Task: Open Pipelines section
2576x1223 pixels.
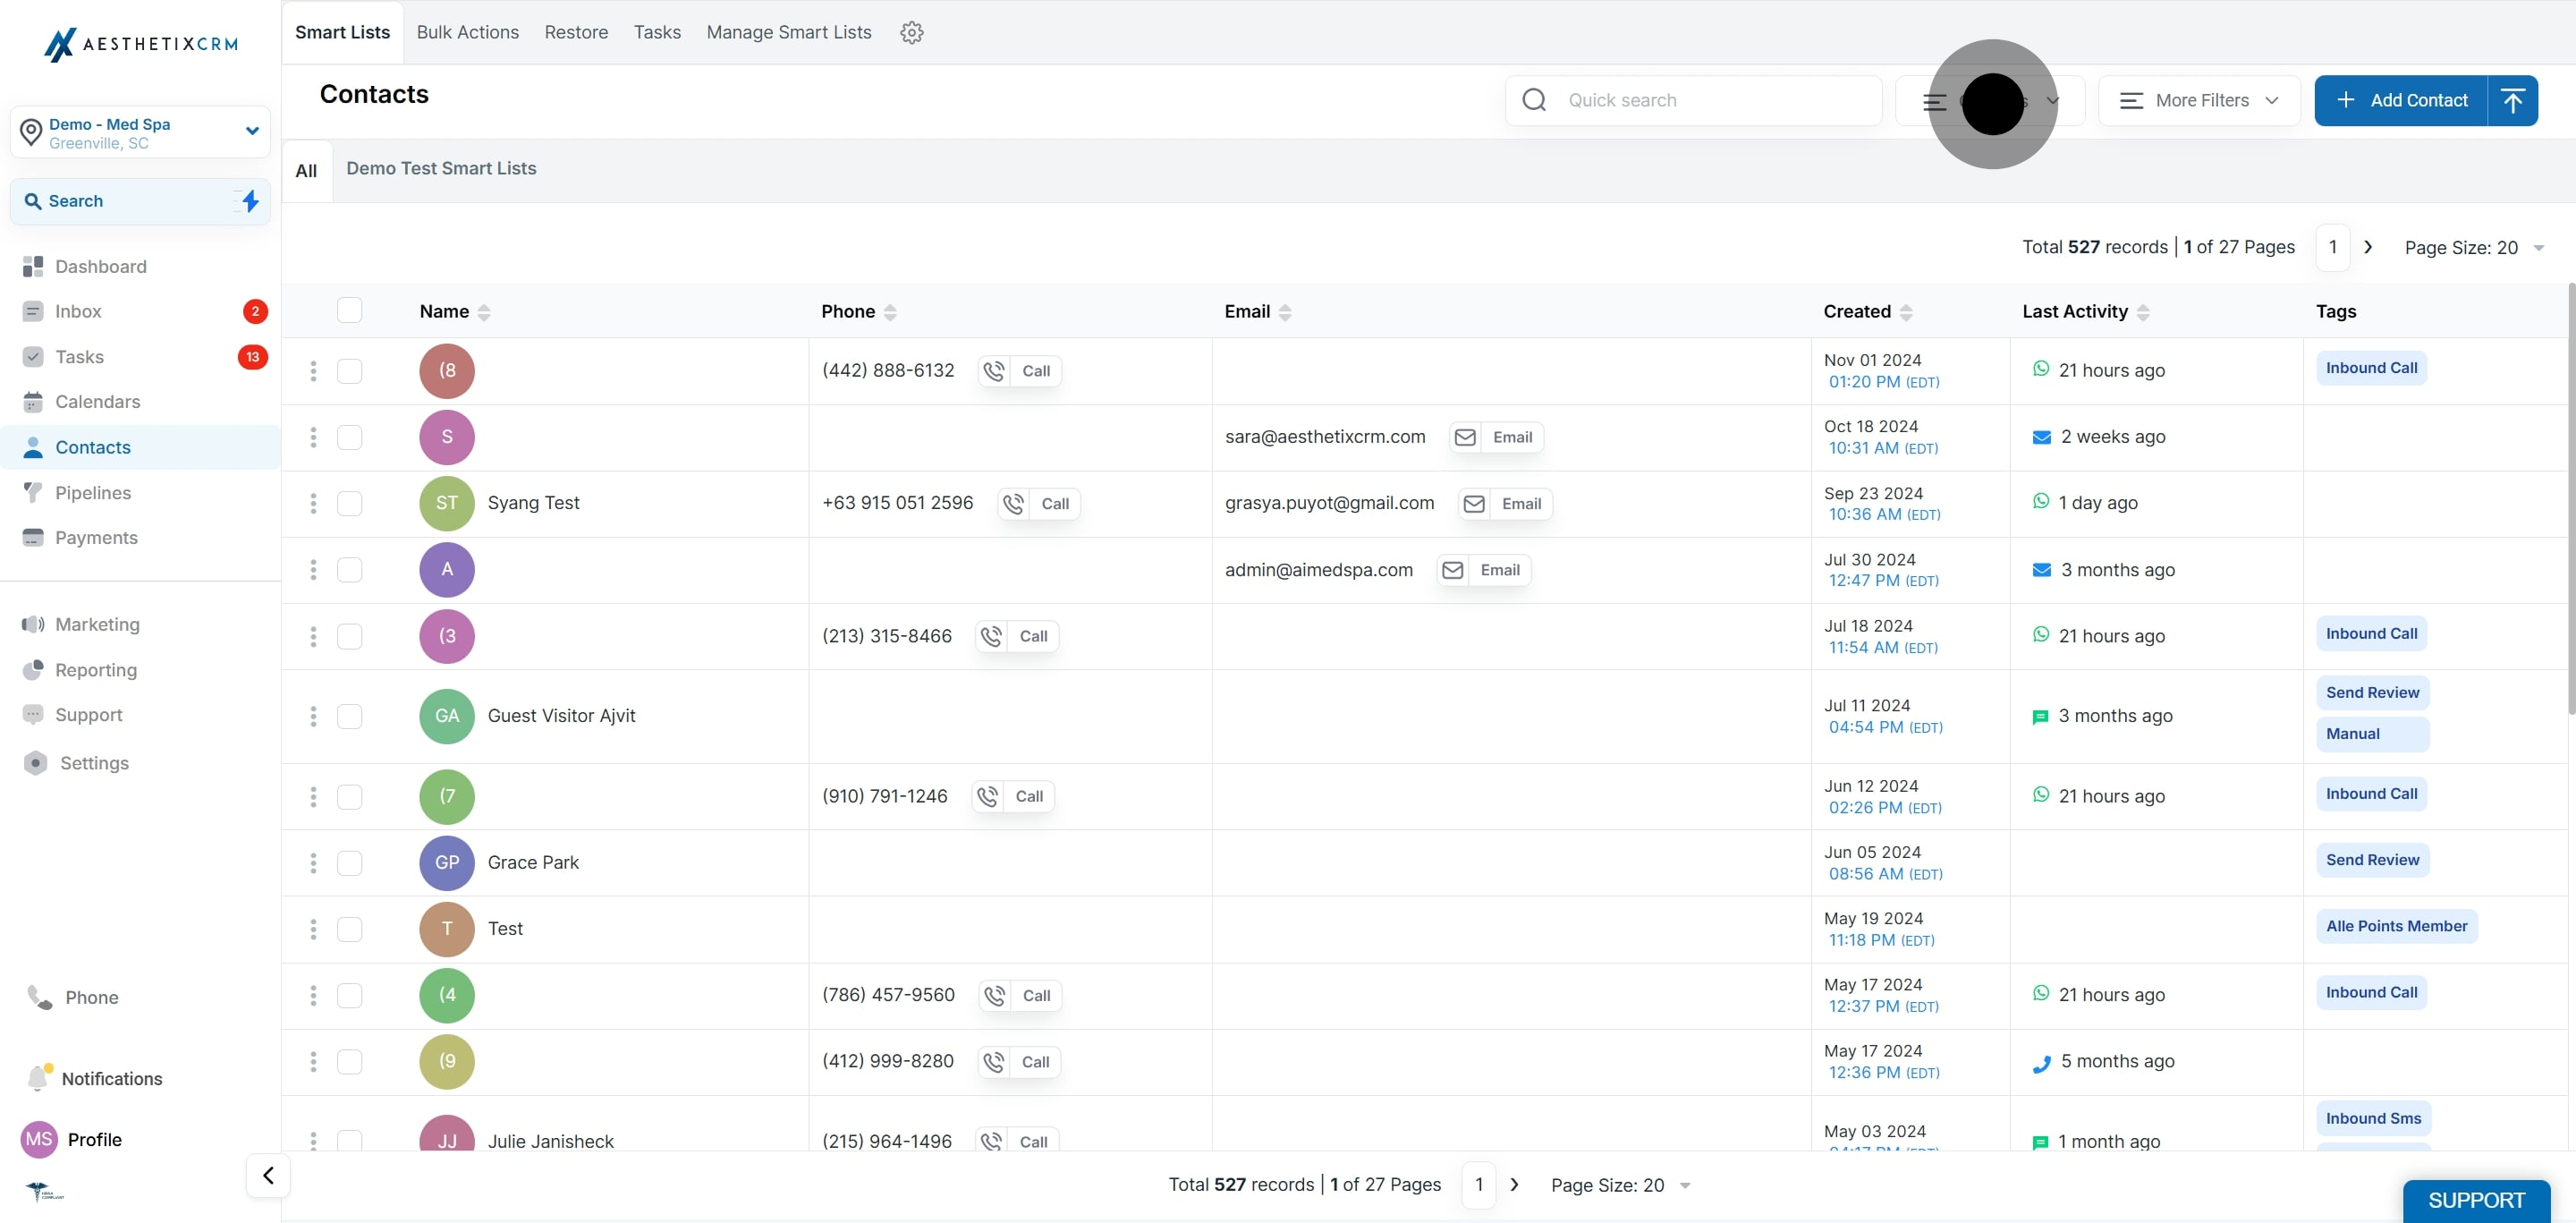Action: point(93,492)
